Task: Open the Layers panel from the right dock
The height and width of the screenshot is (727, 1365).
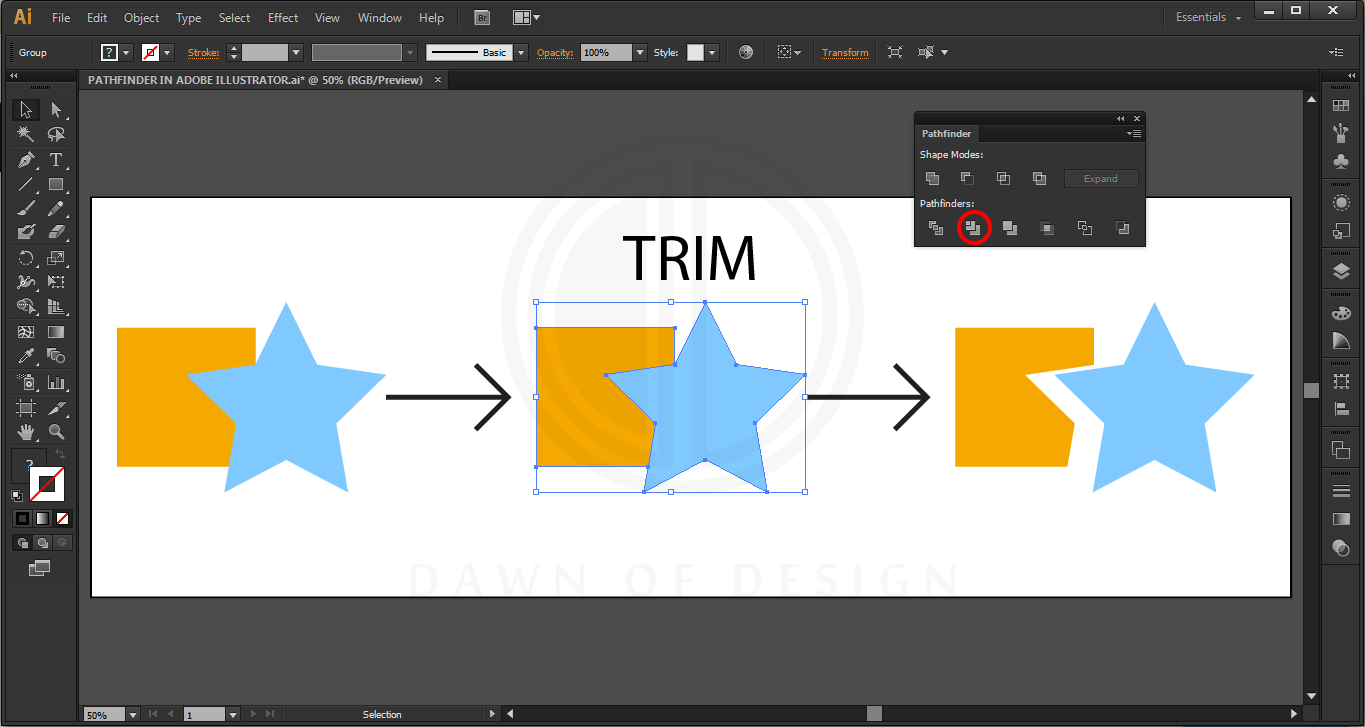Action: 1341,270
